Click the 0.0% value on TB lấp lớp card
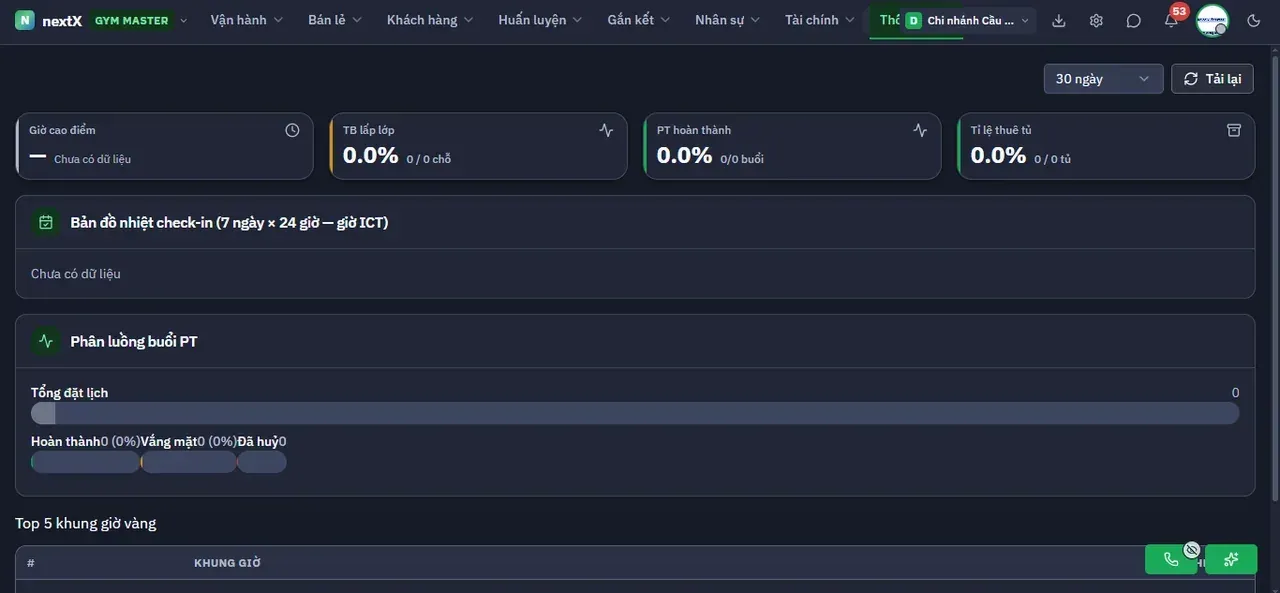Viewport: 1280px width, 593px height. 370,155
